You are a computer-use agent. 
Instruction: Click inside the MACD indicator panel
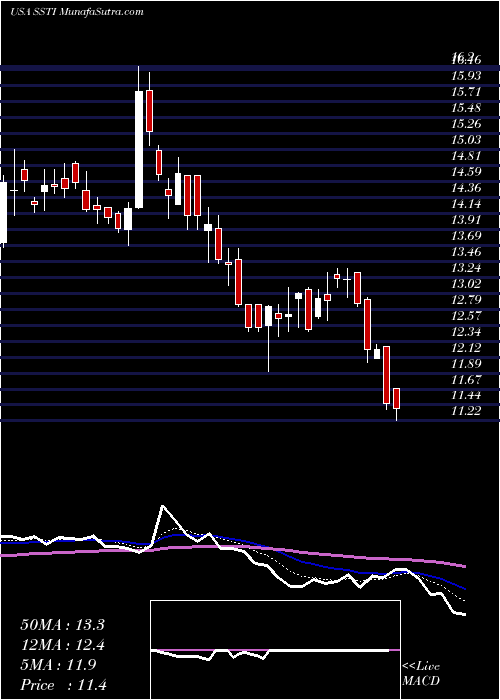point(275,650)
